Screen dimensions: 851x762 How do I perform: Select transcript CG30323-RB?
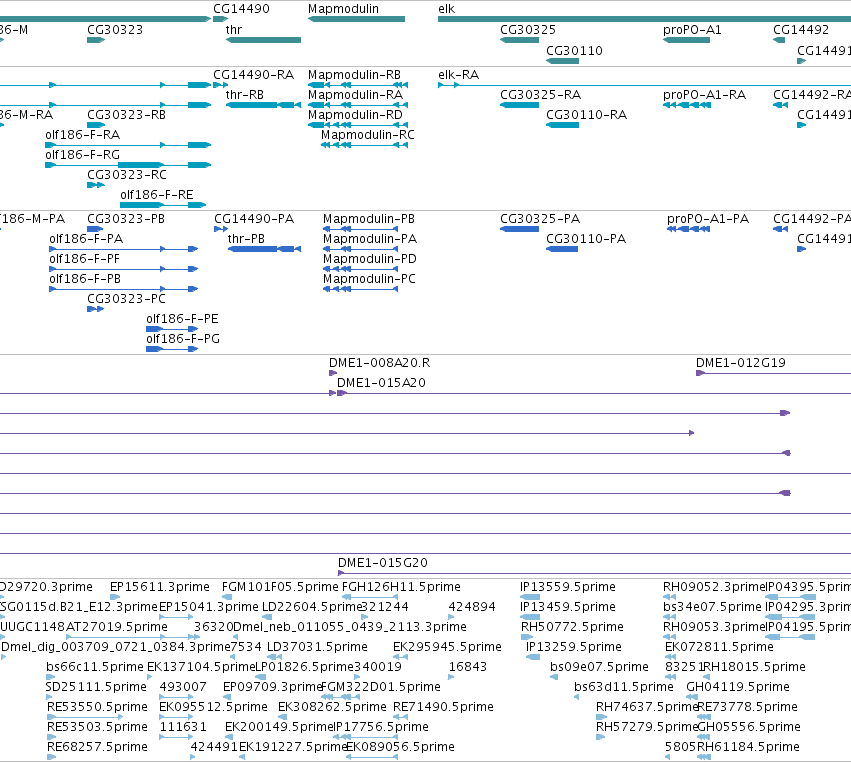(x=126, y=115)
